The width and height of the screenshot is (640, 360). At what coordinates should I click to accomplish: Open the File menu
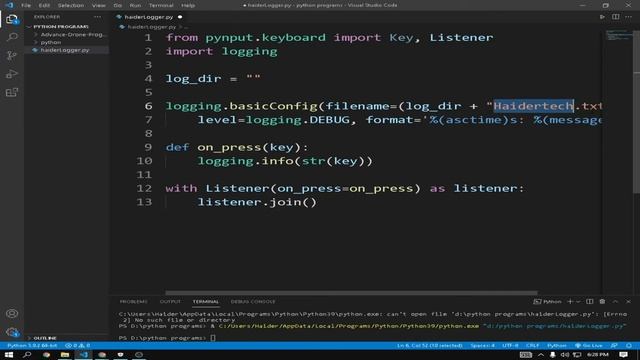(26, 5)
